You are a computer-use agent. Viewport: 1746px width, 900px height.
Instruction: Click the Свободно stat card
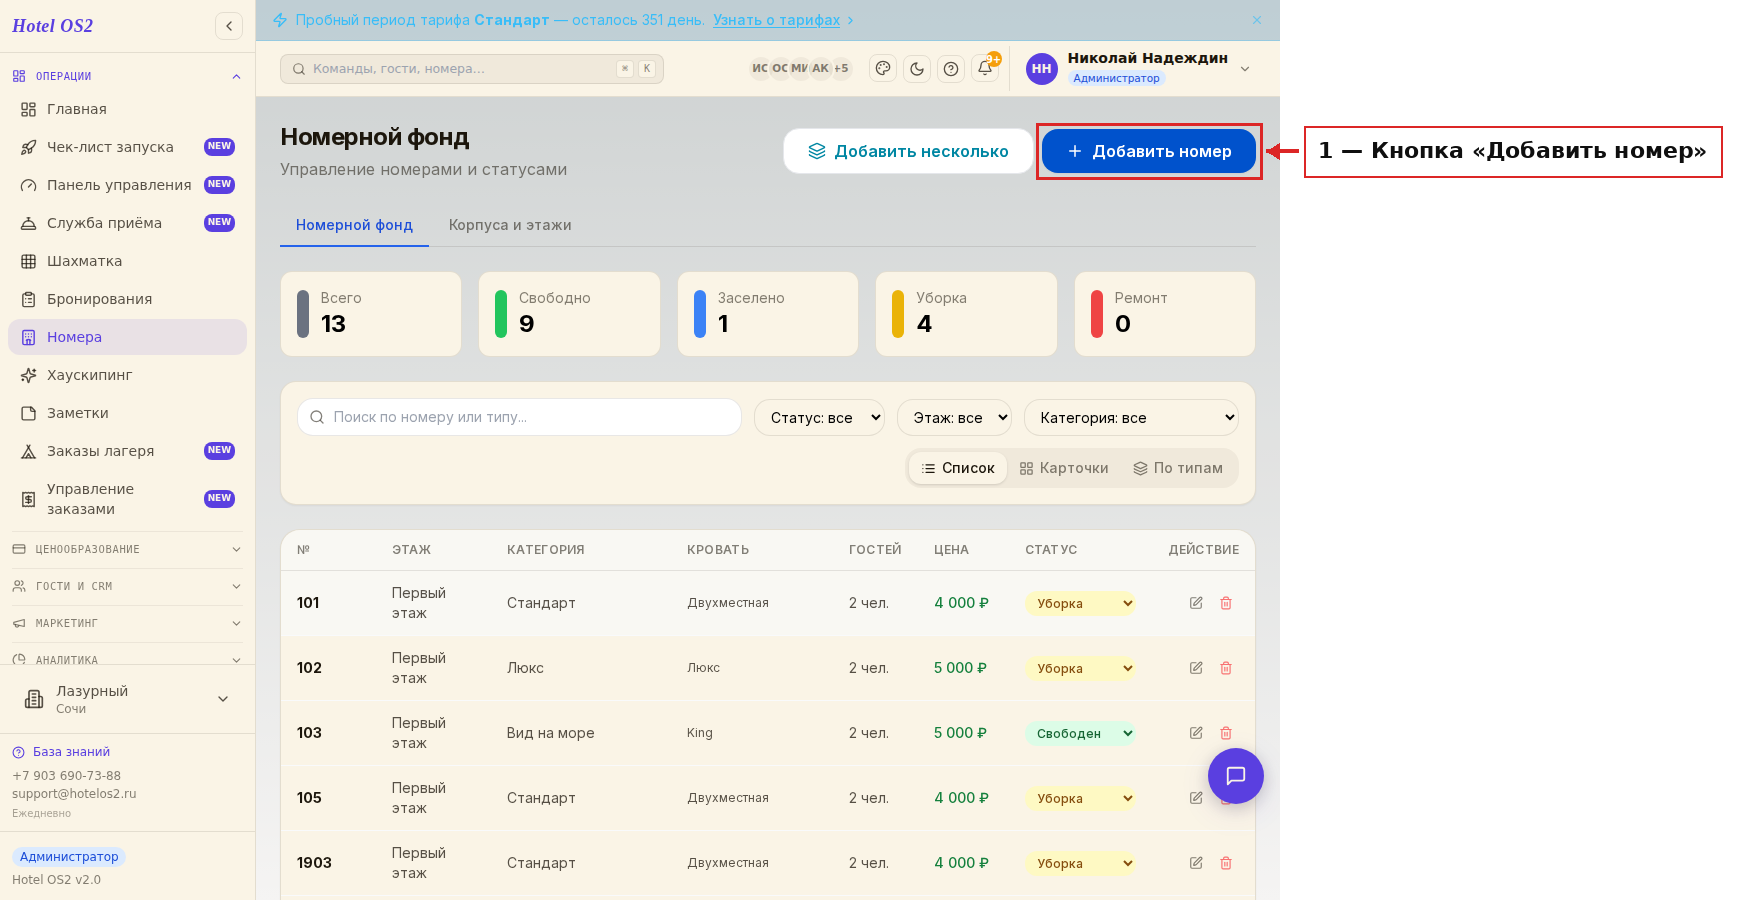tap(569, 314)
